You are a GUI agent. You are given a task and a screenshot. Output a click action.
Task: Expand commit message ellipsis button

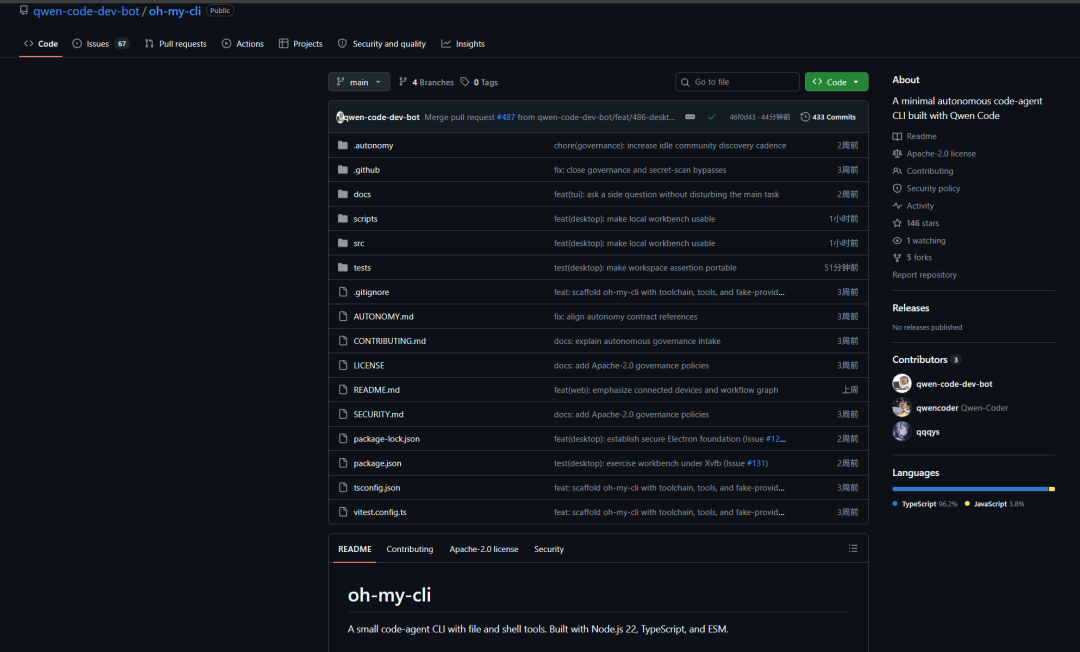pyautogui.click(x=690, y=117)
